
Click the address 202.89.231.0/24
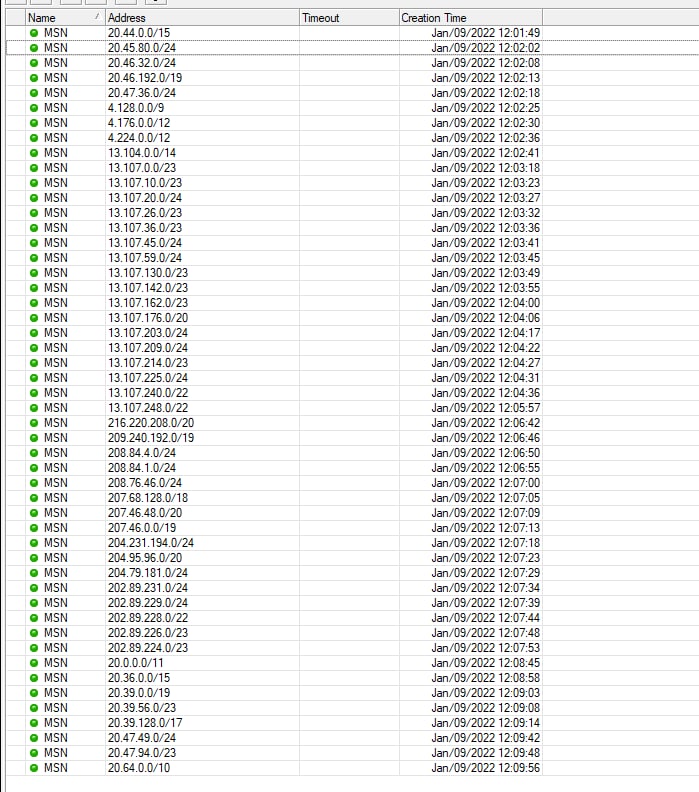click(148, 588)
